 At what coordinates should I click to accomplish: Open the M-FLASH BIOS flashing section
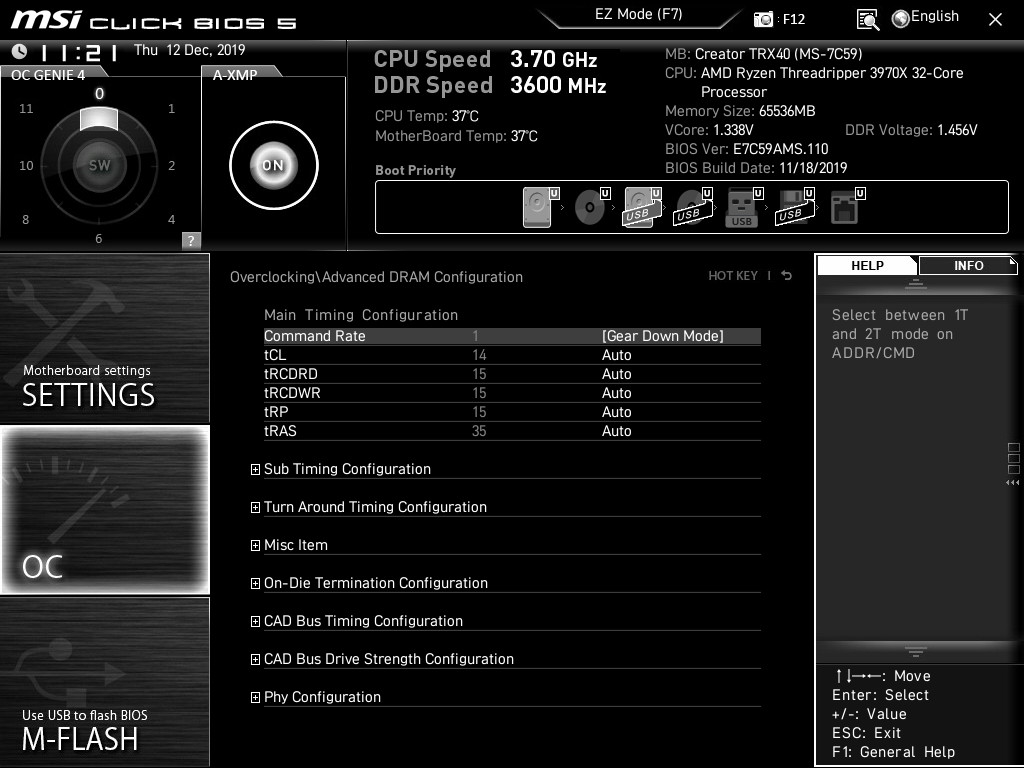click(x=104, y=682)
